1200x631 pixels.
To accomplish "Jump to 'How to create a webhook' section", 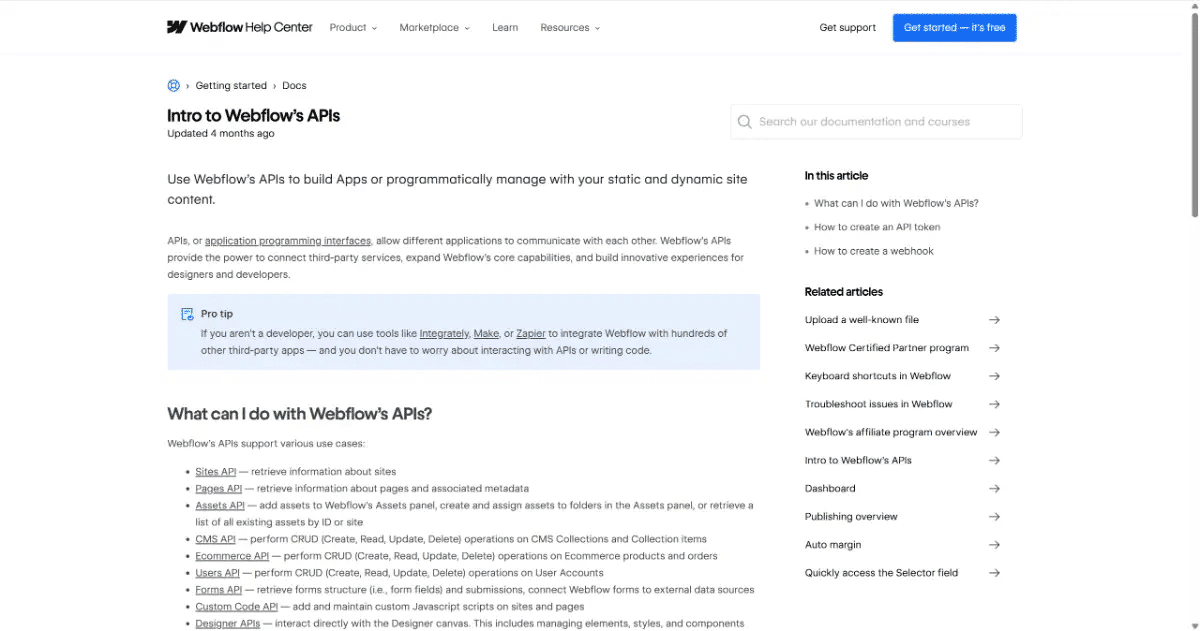I will pyautogui.click(x=875, y=251).
